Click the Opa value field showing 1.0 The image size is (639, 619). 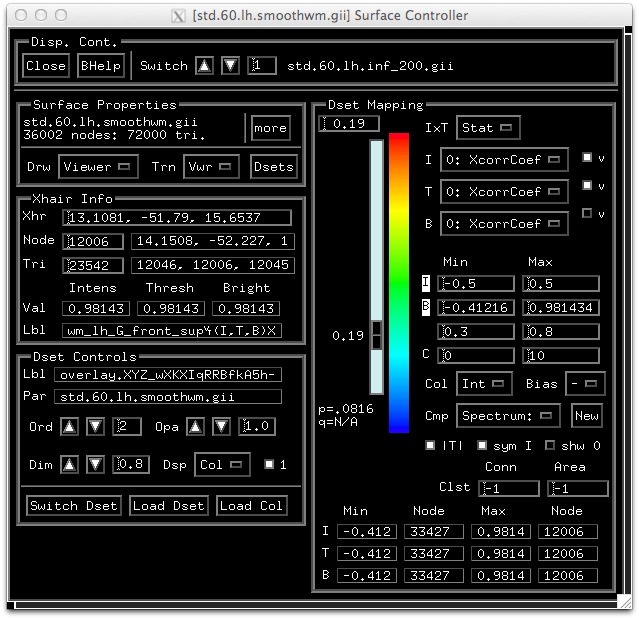(257, 427)
